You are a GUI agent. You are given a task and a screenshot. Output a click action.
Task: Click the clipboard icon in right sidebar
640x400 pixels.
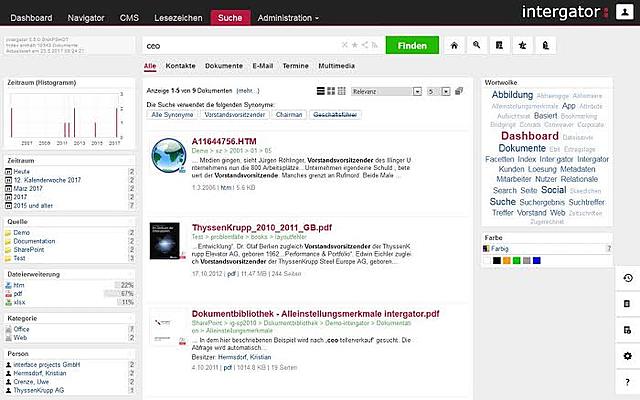point(628,304)
